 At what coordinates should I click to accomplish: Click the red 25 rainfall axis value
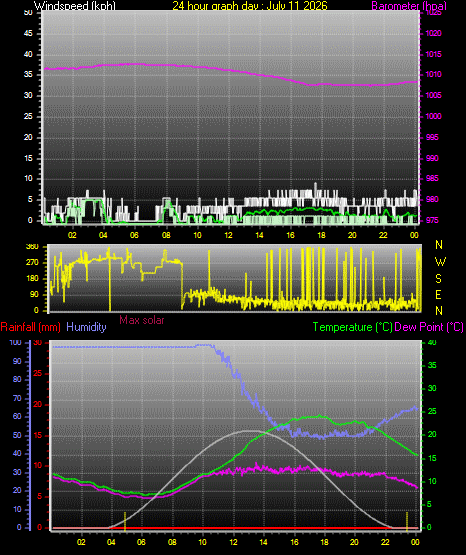(x=38, y=373)
